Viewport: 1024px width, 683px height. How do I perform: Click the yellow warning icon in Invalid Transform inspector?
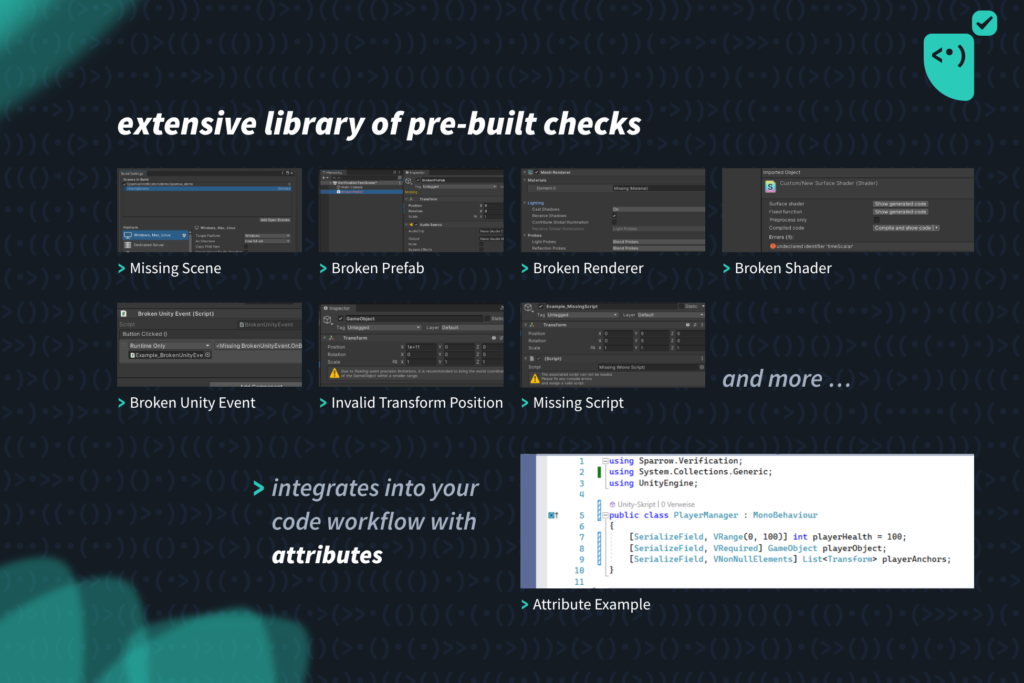click(x=336, y=374)
